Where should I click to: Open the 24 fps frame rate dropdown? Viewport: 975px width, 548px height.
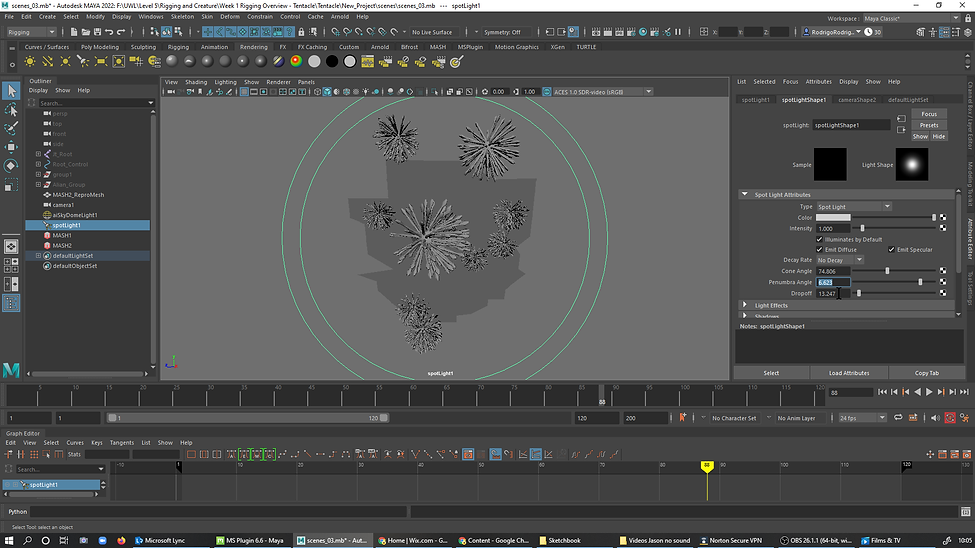pos(862,418)
